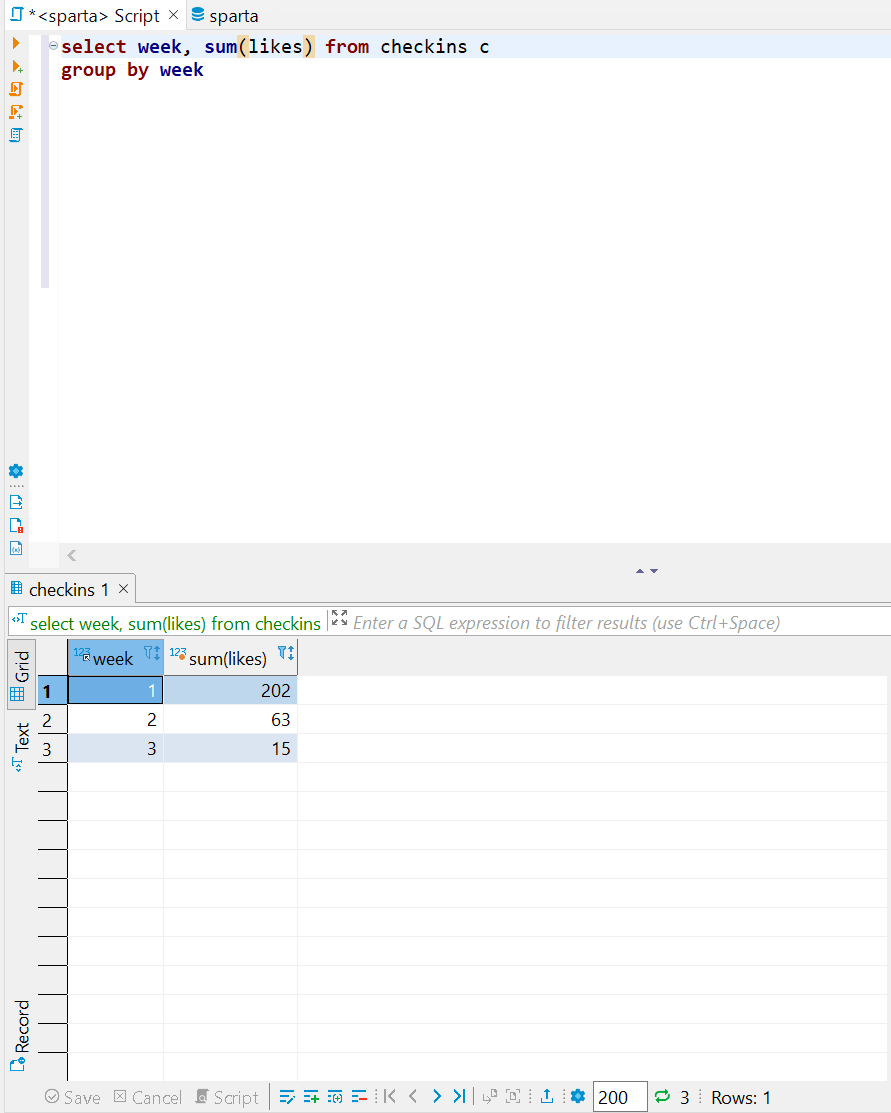Select the week column header
The height and width of the screenshot is (1113, 891).
(x=114, y=659)
